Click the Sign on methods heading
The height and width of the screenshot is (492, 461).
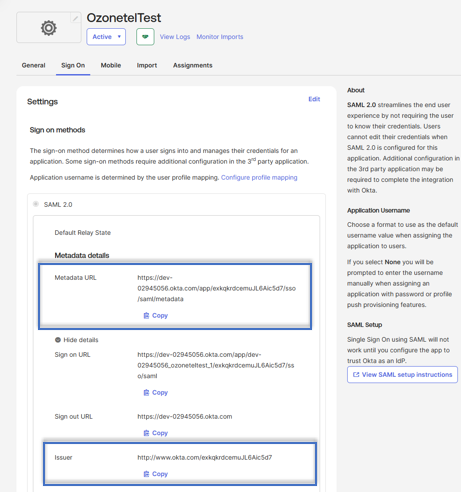[57, 130]
